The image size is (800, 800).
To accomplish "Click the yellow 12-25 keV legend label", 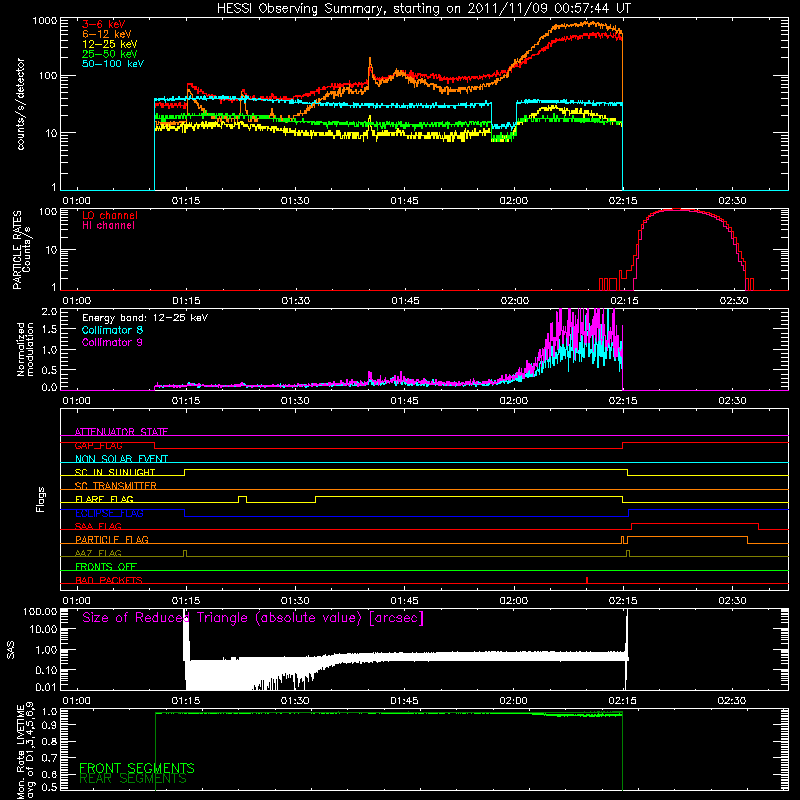I will [x=109, y=44].
